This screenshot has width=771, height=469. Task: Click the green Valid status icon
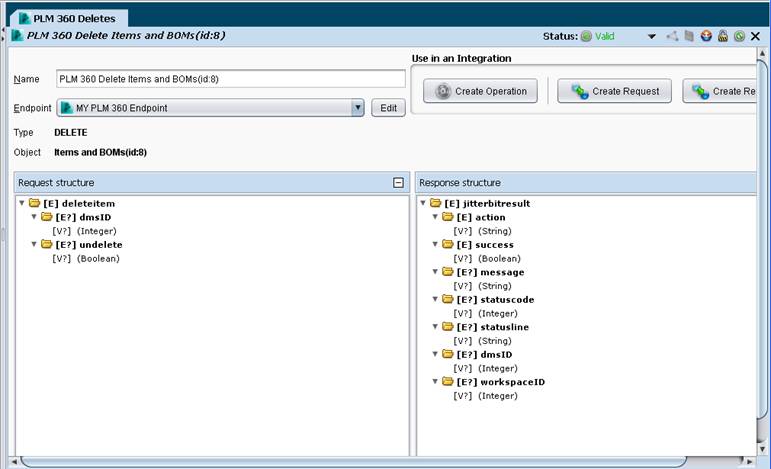tap(586, 36)
